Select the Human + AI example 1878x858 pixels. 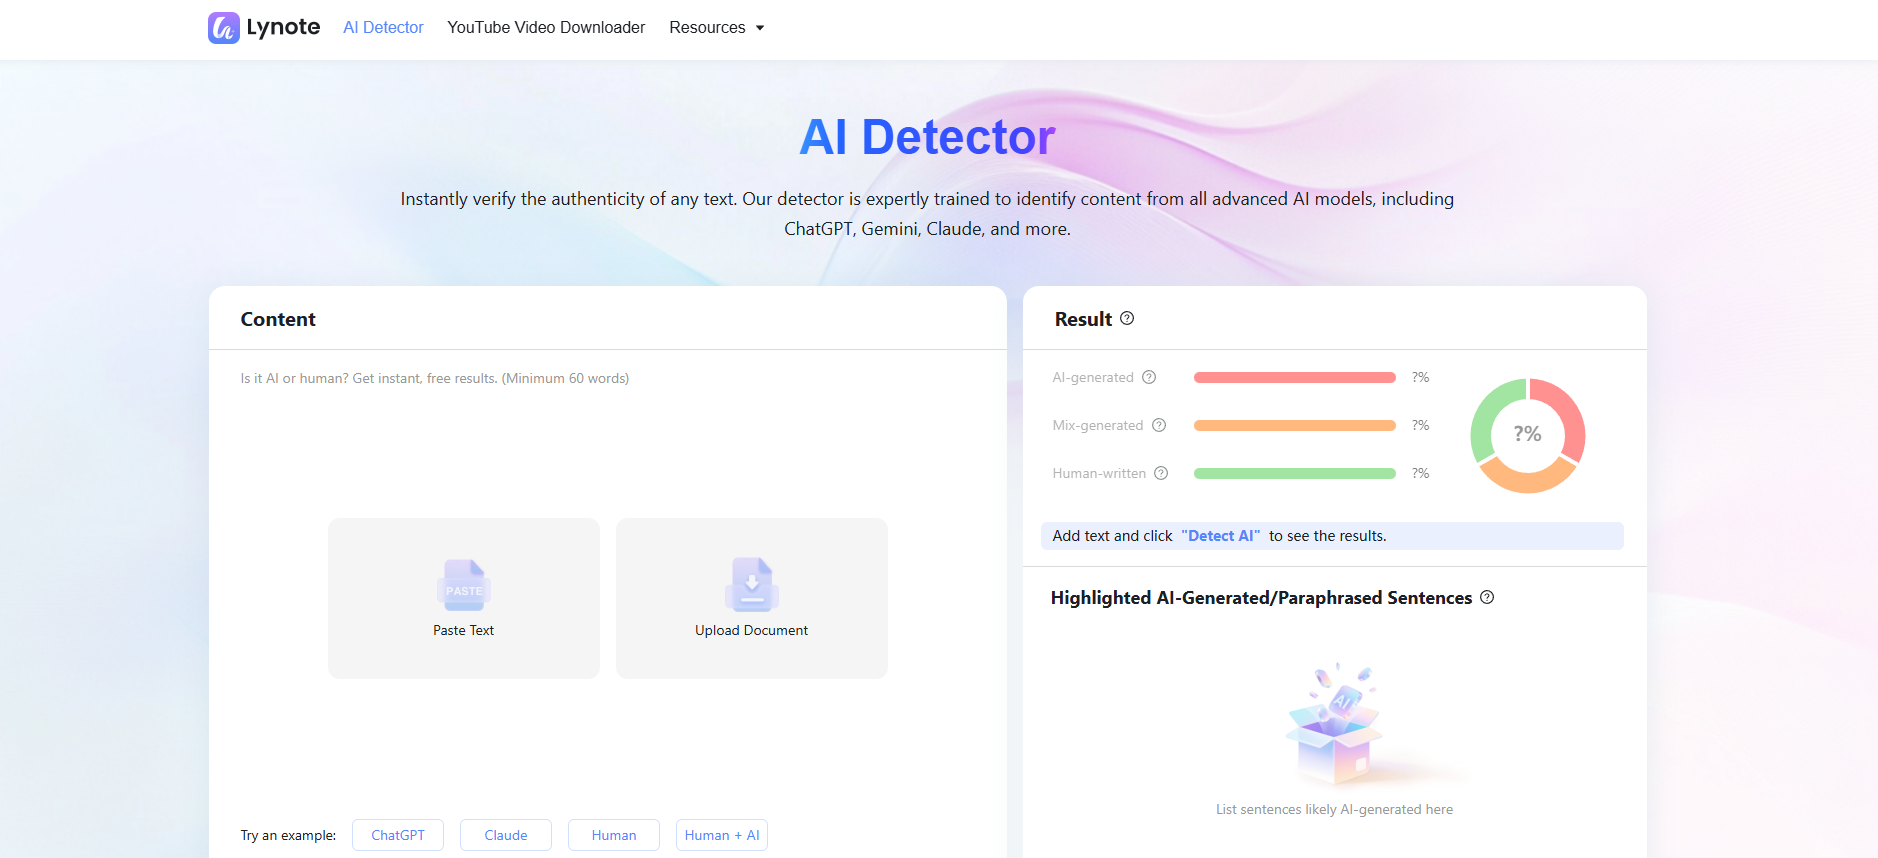[x=722, y=835]
